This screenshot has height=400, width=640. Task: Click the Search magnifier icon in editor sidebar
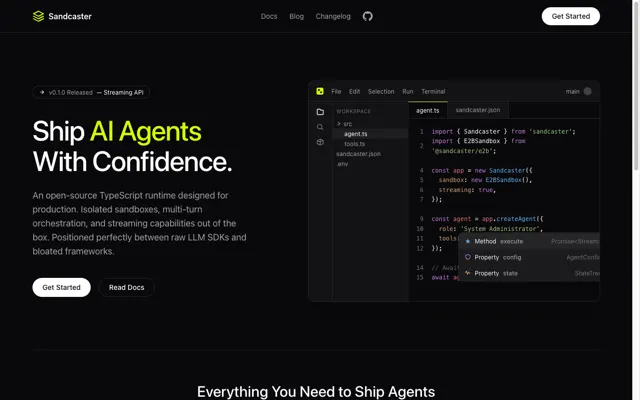pos(320,127)
